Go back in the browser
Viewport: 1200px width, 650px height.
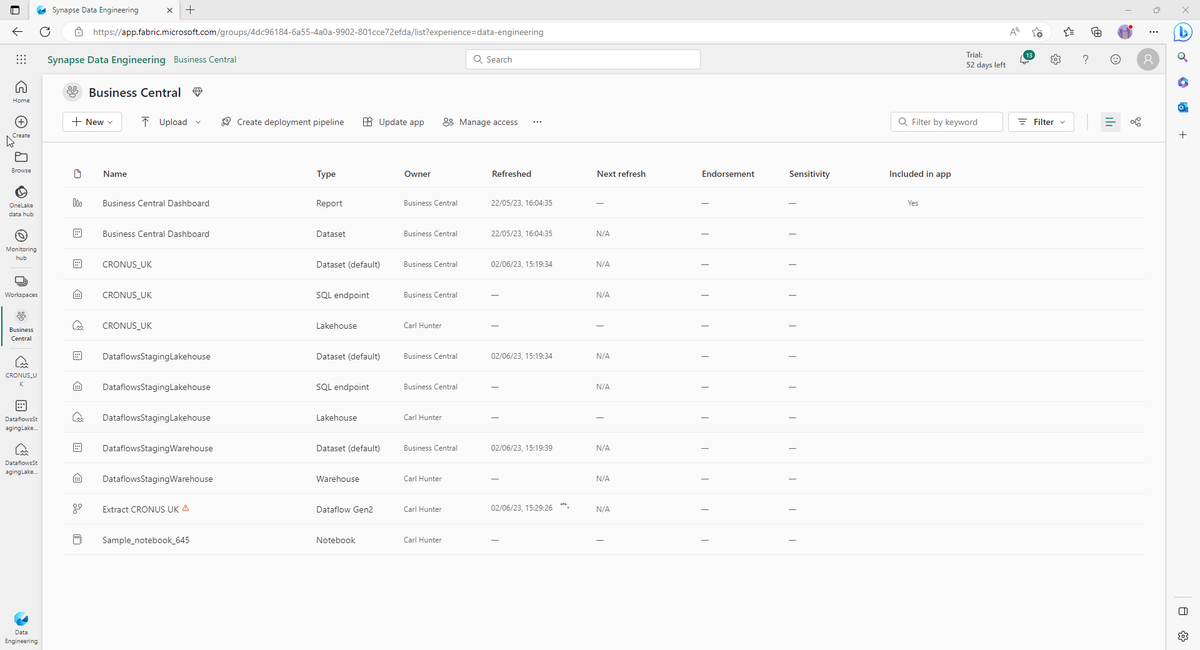point(17,32)
